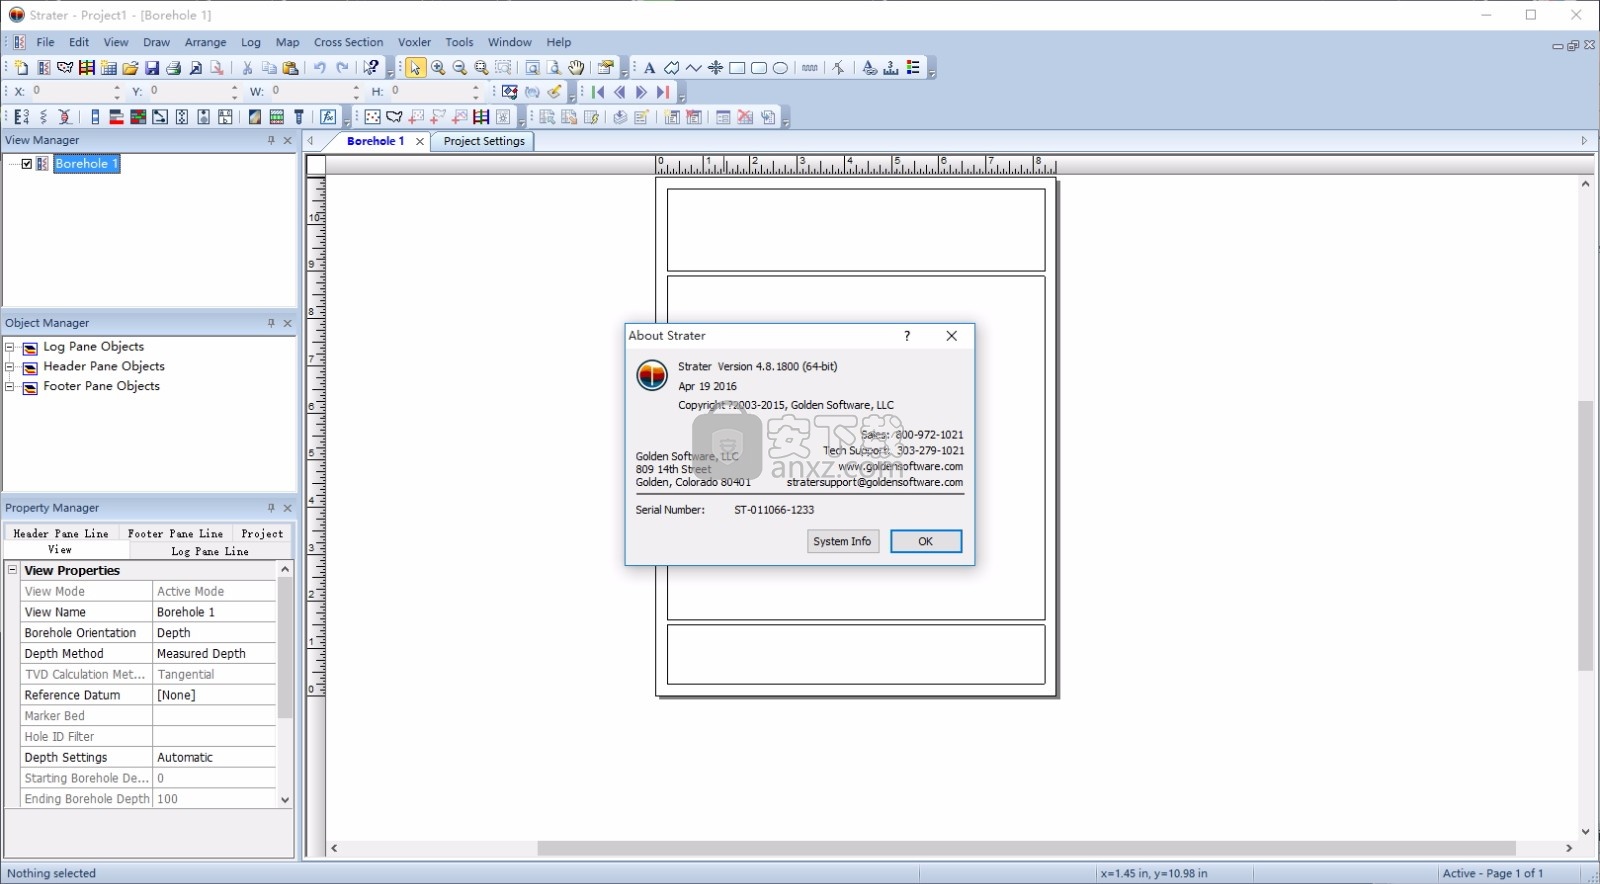Screen dimensions: 1600x884
Task: Close the About Strater dialog
Action: click(x=952, y=336)
